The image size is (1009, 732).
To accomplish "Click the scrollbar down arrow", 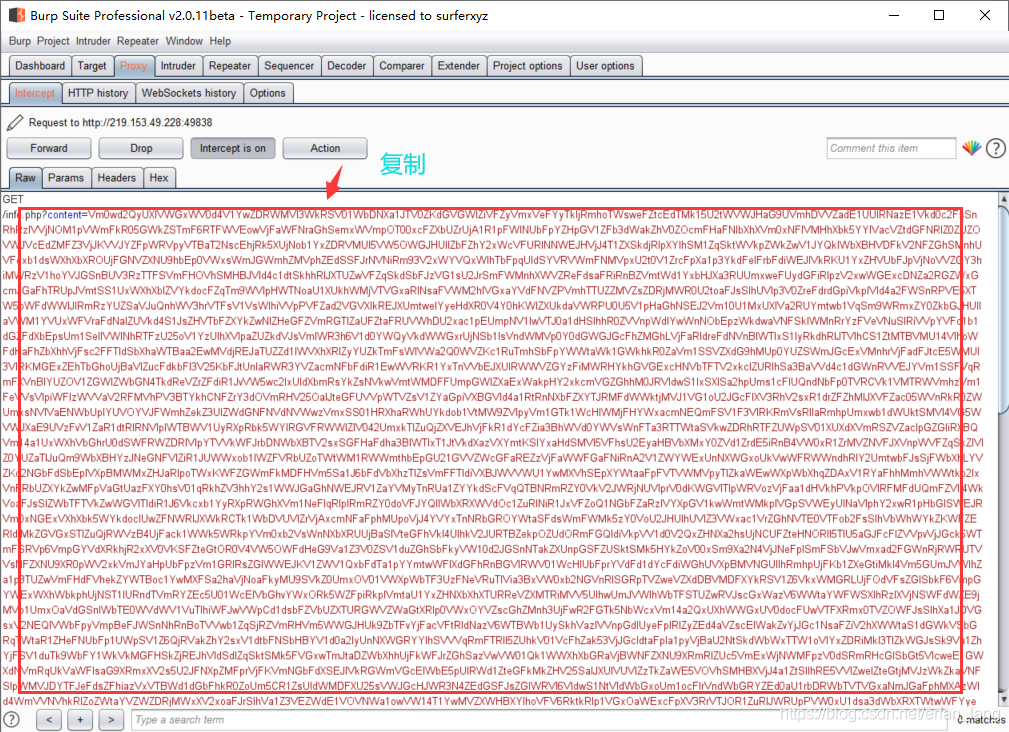I will coord(1003,699).
